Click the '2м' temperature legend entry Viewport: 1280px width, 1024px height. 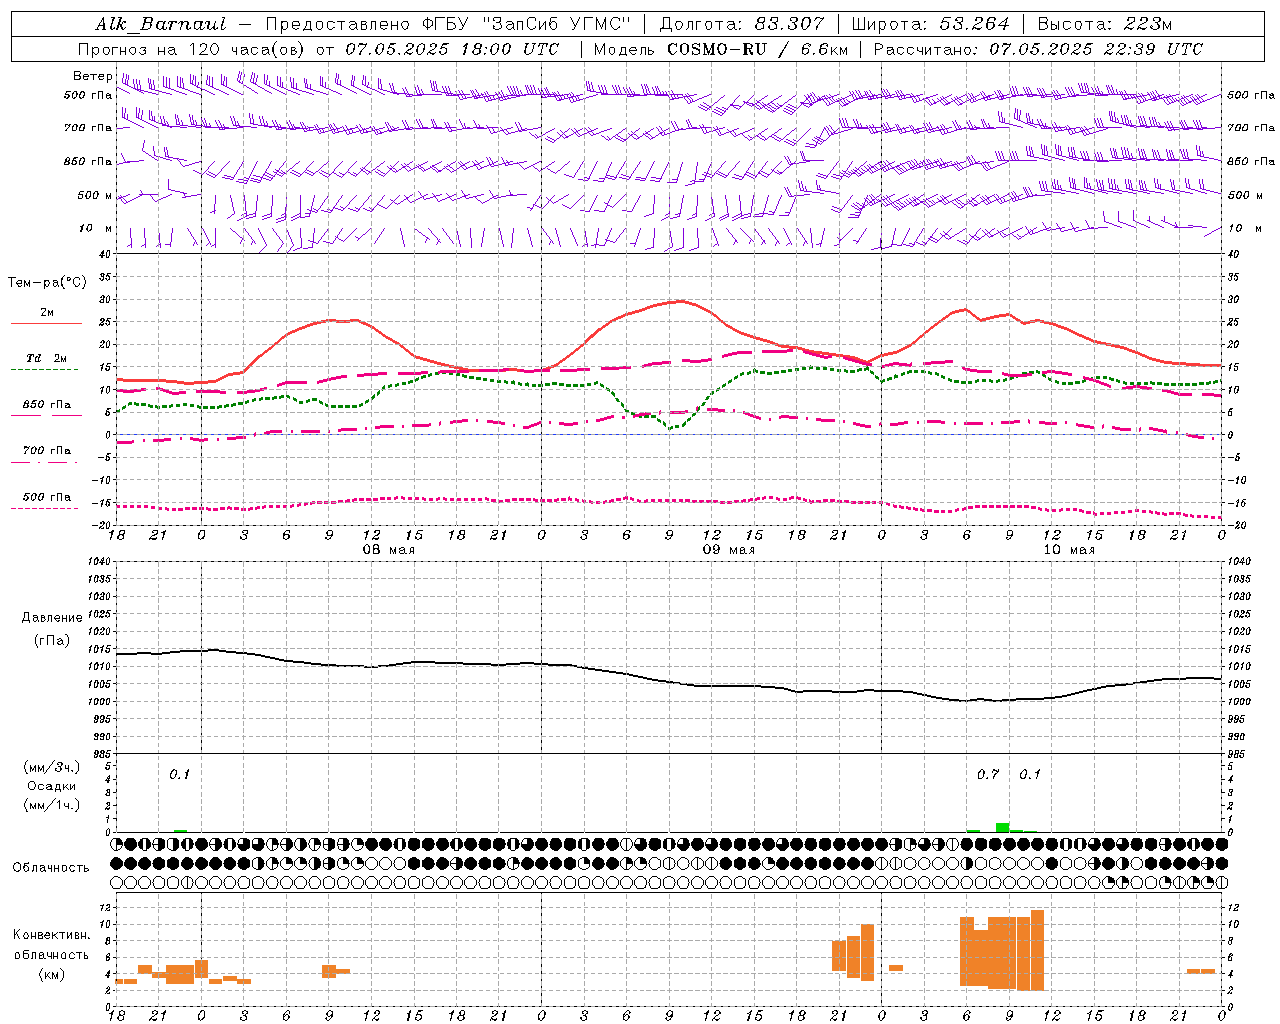tap(47, 312)
